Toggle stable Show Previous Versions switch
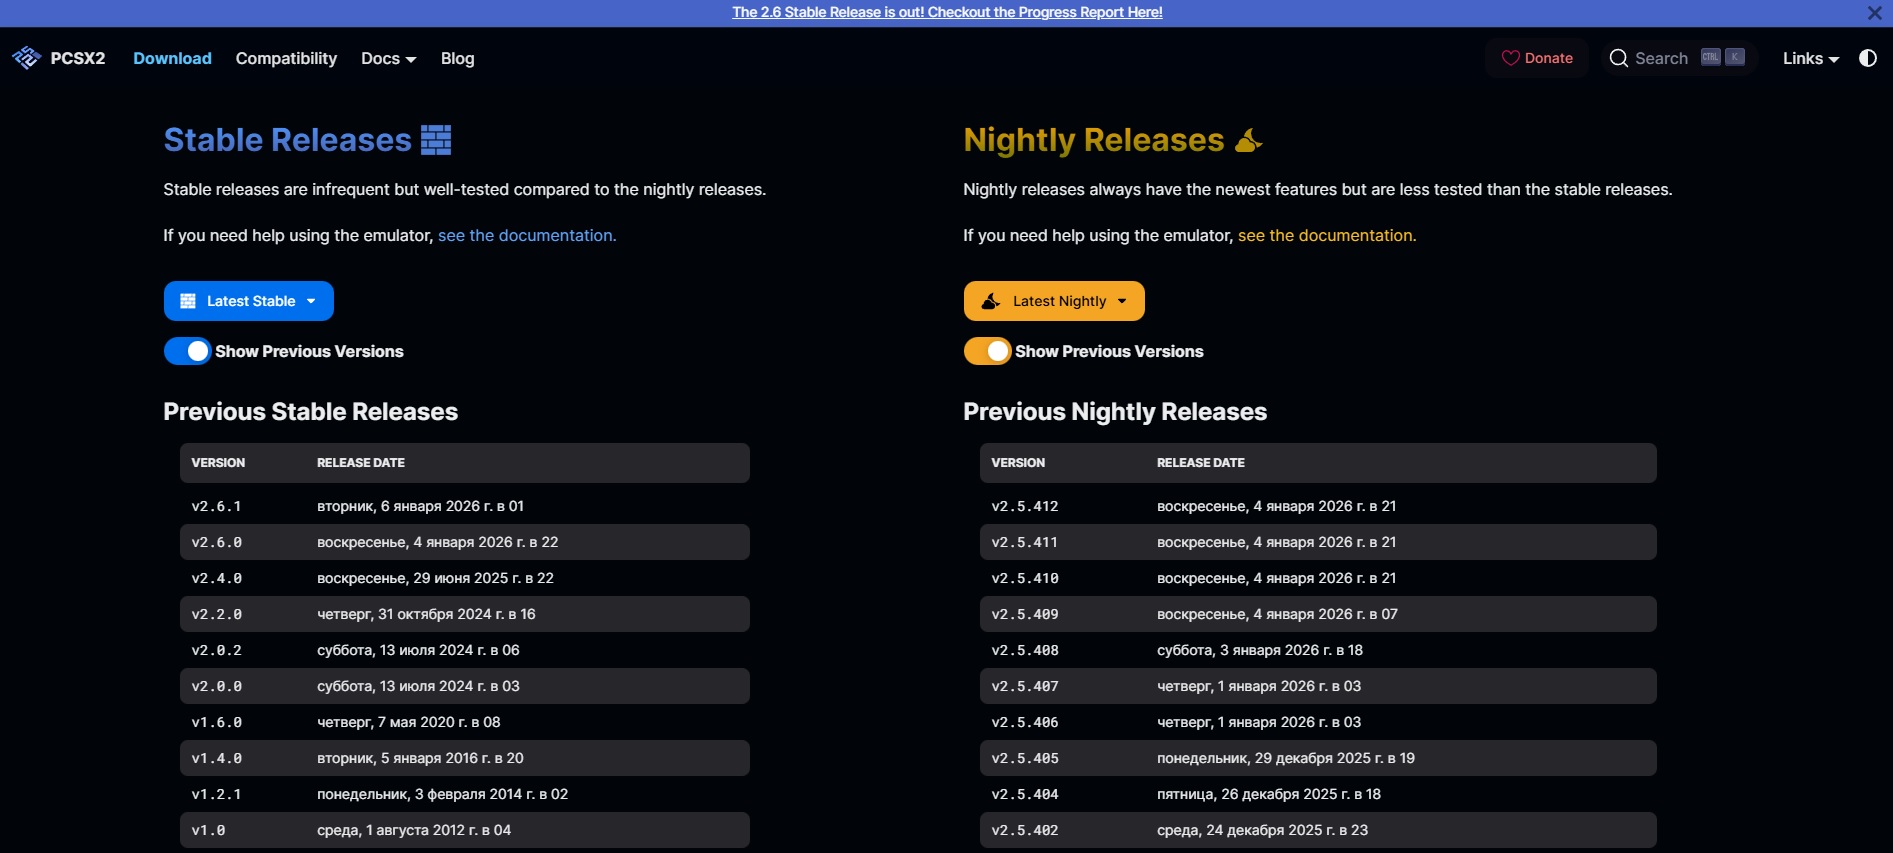This screenshot has width=1893, height=853. click(x=187, y=351)
